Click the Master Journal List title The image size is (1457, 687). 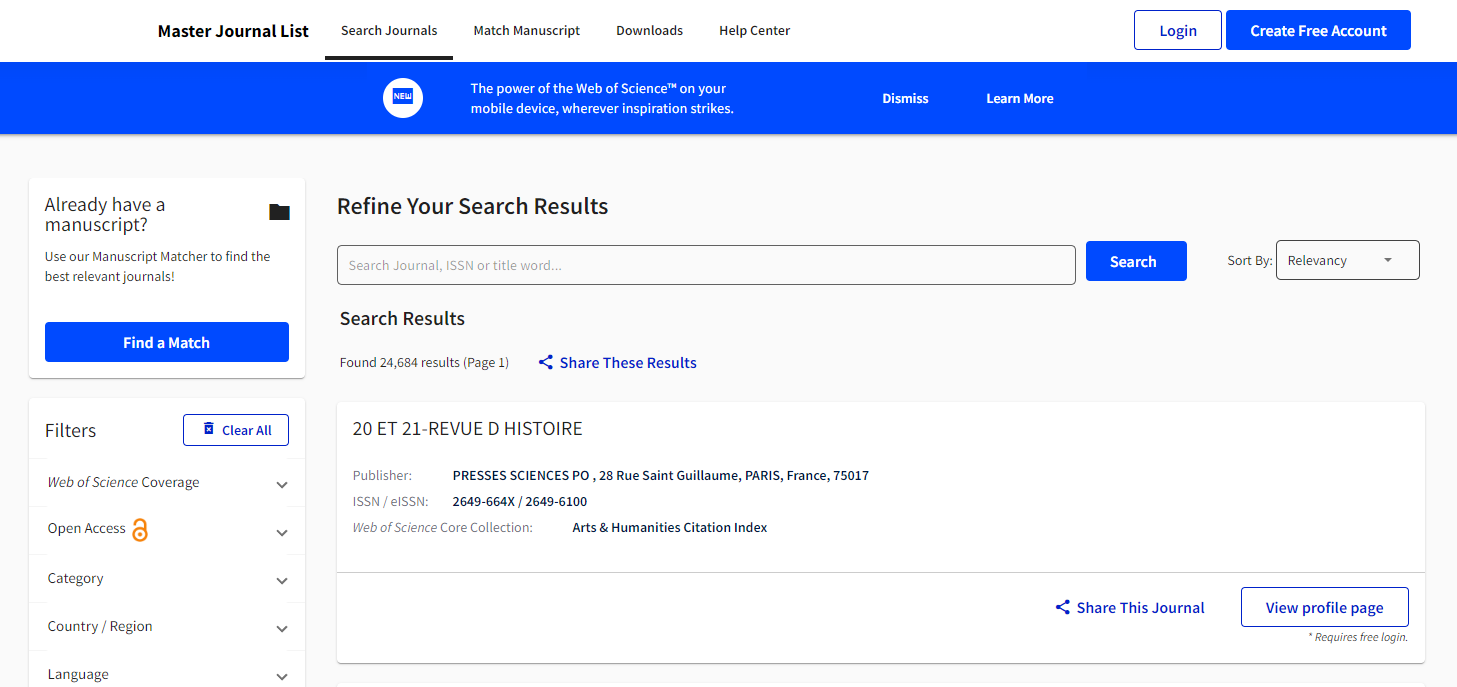[233, 31]
